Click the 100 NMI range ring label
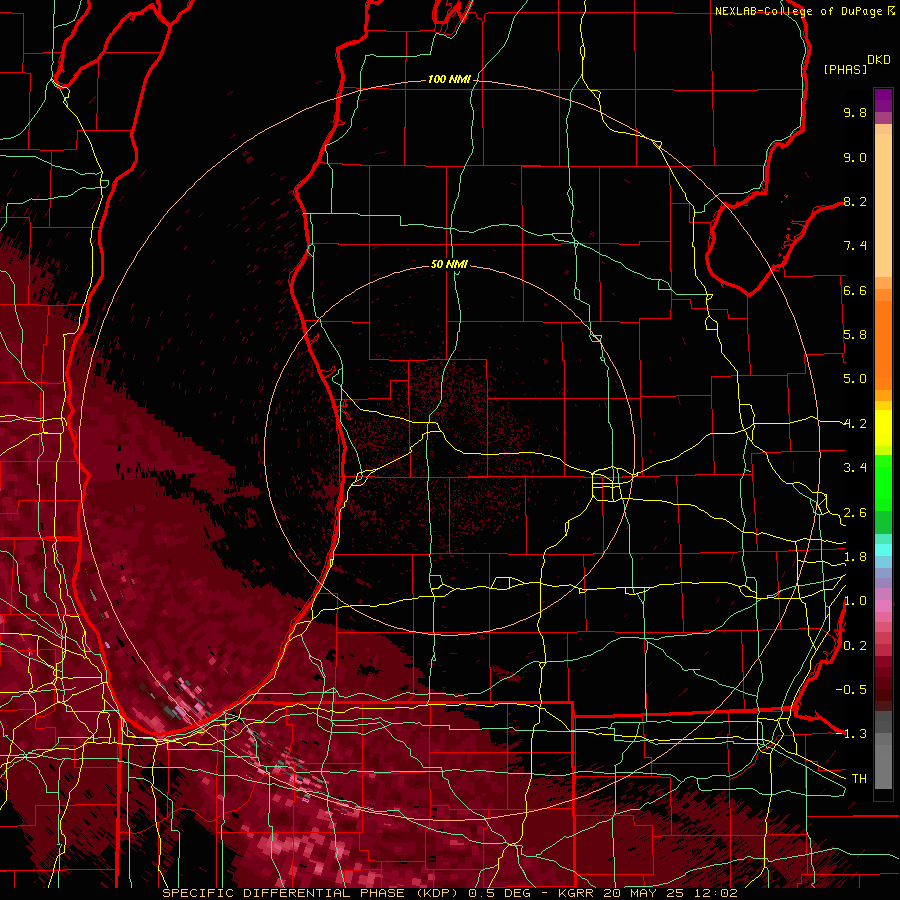Viewport: 900px width, 900px height. 449,79
